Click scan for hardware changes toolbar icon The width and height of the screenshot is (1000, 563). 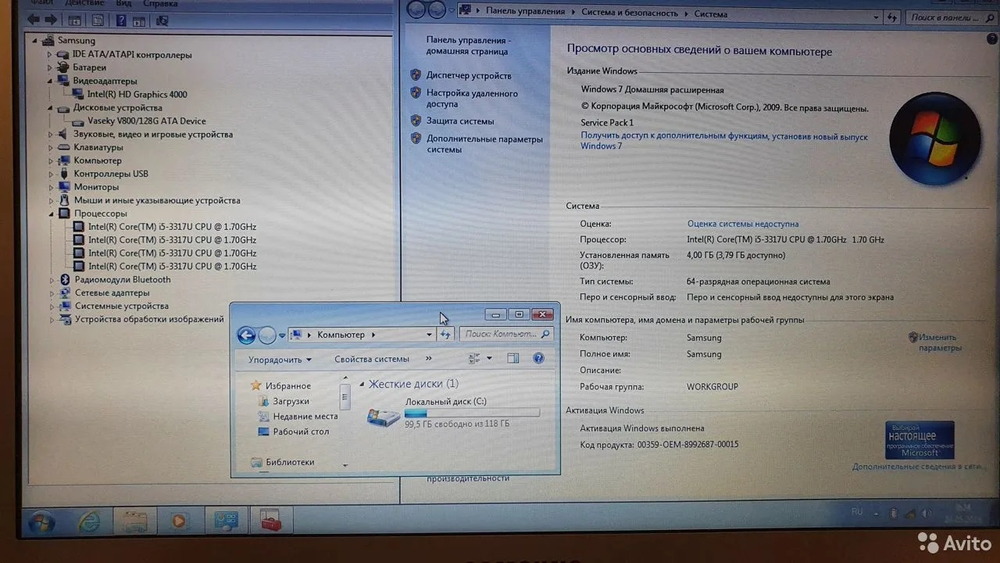pyautogui.click(x=162, y=21)
